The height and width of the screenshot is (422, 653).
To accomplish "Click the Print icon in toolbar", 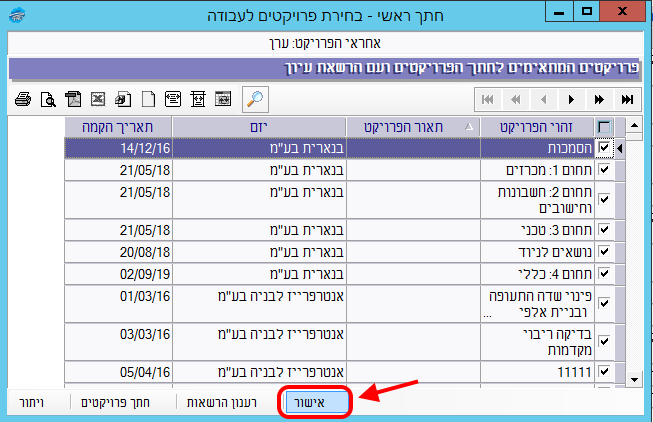I will click(25, 99).
